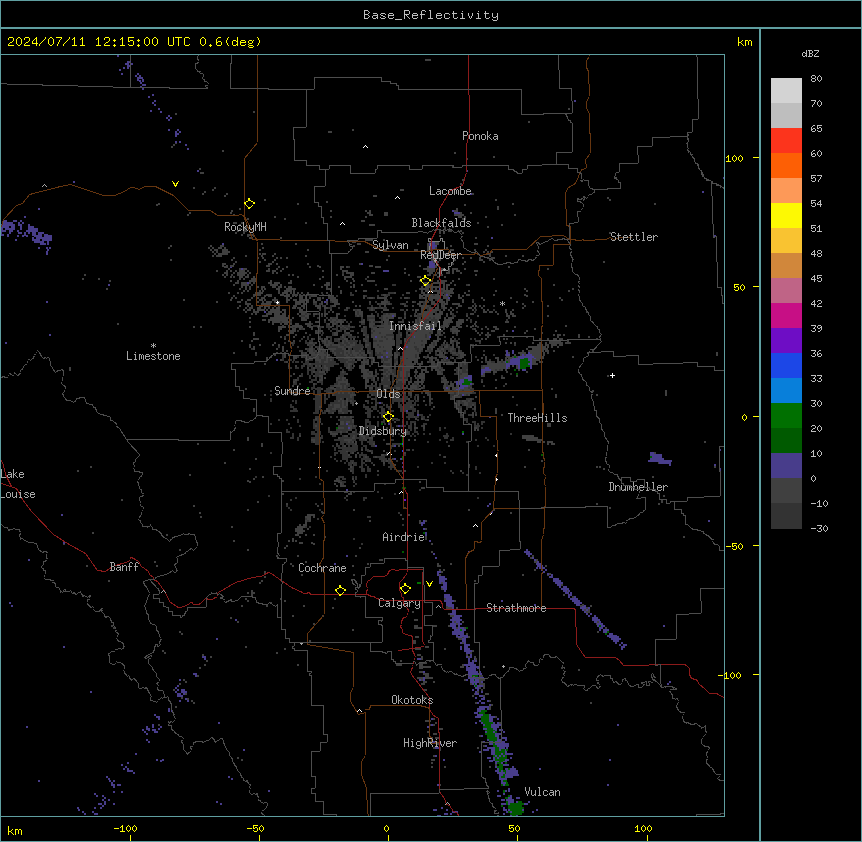Image resolution: width=862 pixels, height=842 pixels.
Task: Select the Okotoks label
Action: click(412, 700)
